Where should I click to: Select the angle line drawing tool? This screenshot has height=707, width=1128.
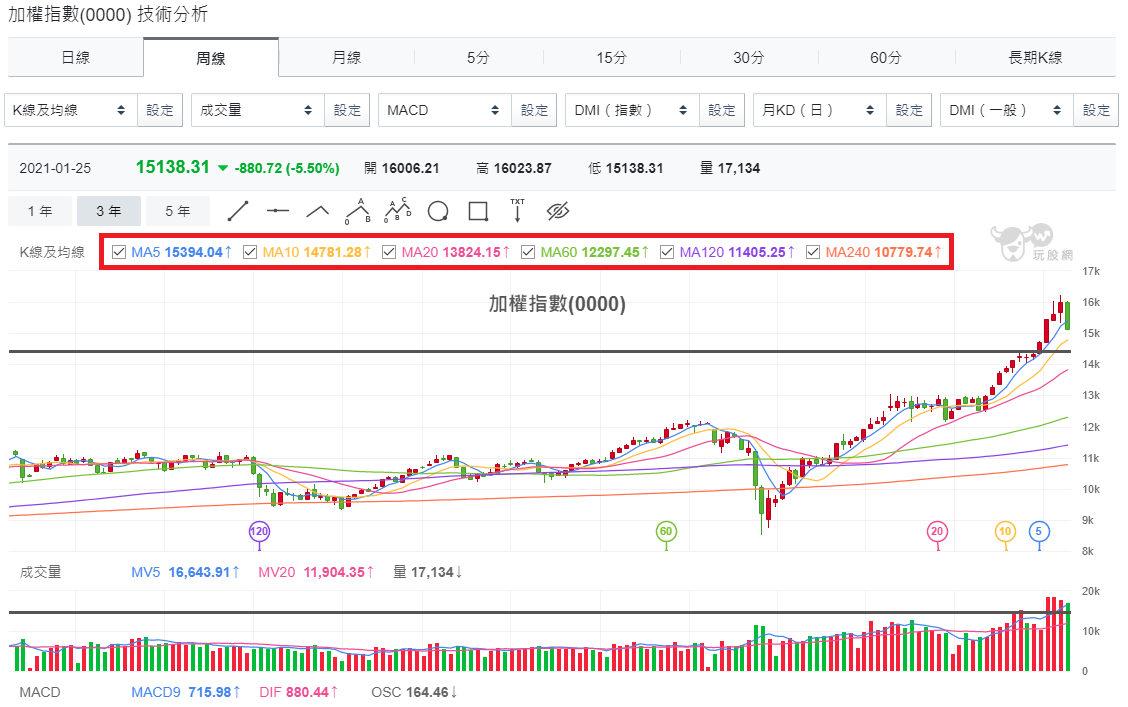317,211
